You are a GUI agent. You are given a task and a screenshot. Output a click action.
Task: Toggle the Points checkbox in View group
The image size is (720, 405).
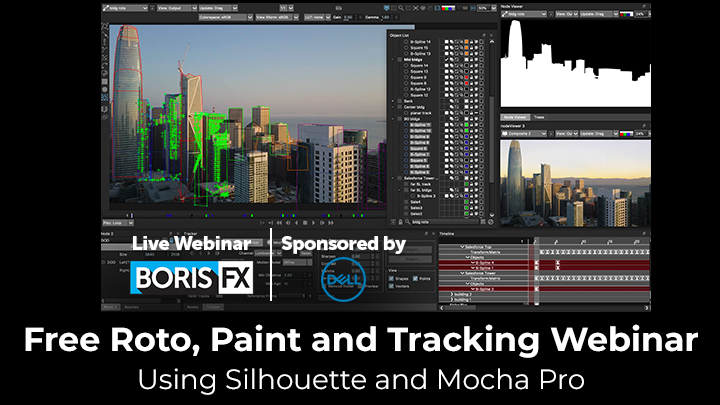coord(415,279)
